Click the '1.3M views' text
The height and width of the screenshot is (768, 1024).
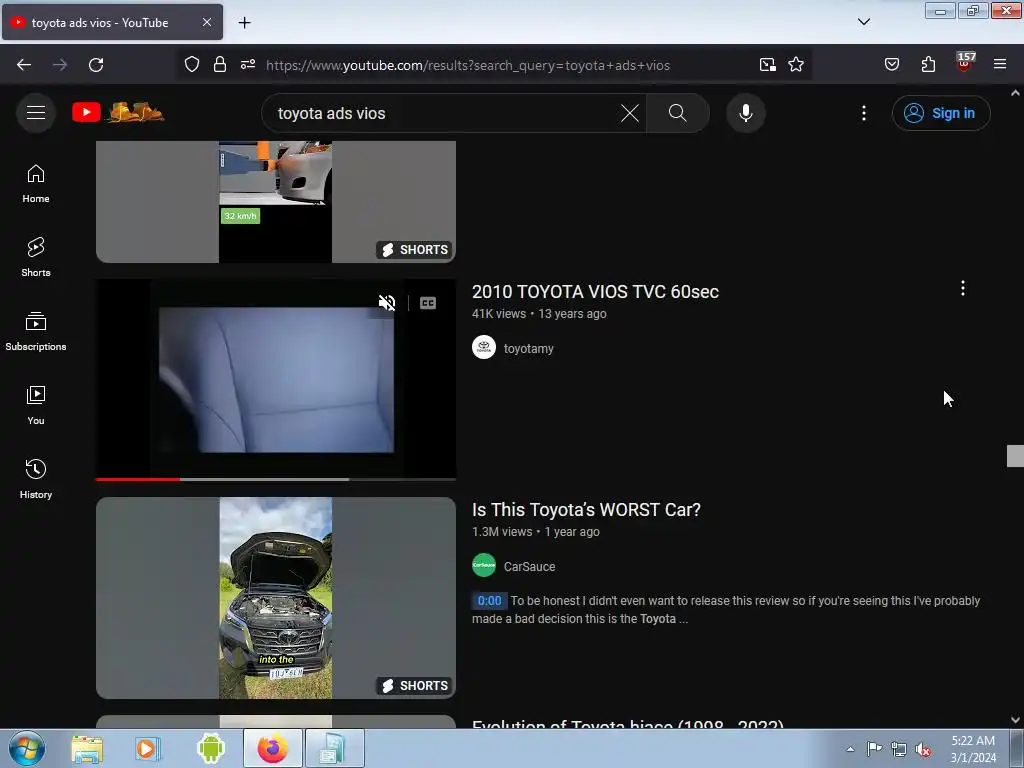coord(502,532)
